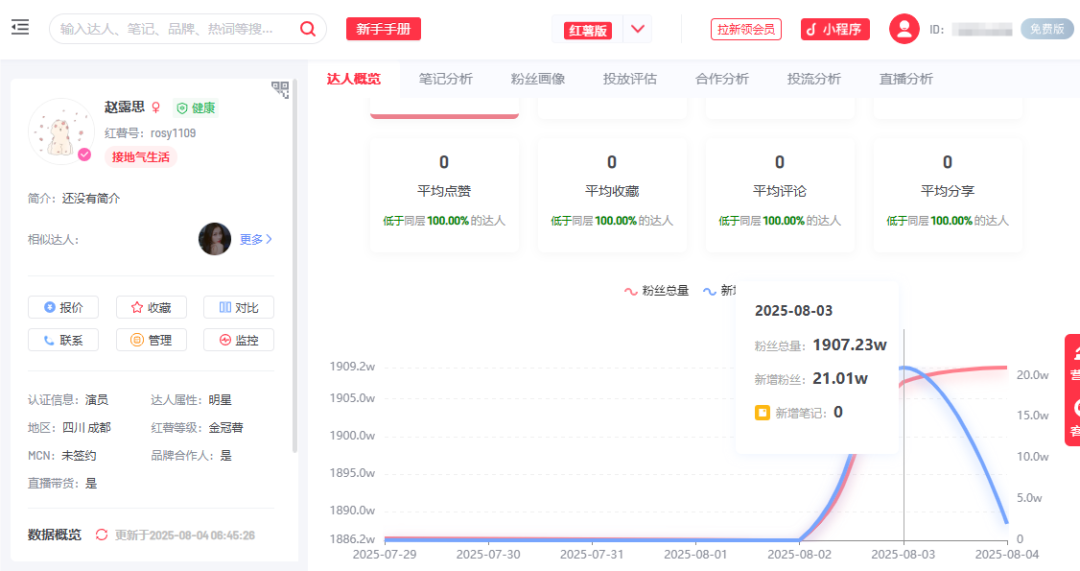1080x571 pixels.
Task: Click the 报价 pricing button
Action: 63,307
